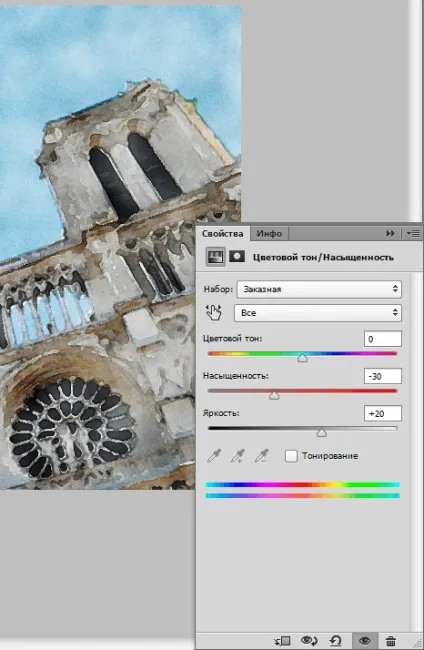
Task: Switch to the Инфо tab
Action: 269,233
